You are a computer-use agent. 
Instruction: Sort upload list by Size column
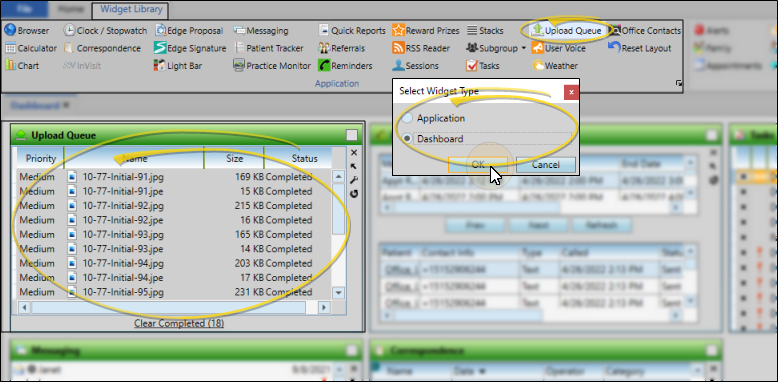[234, 159]
